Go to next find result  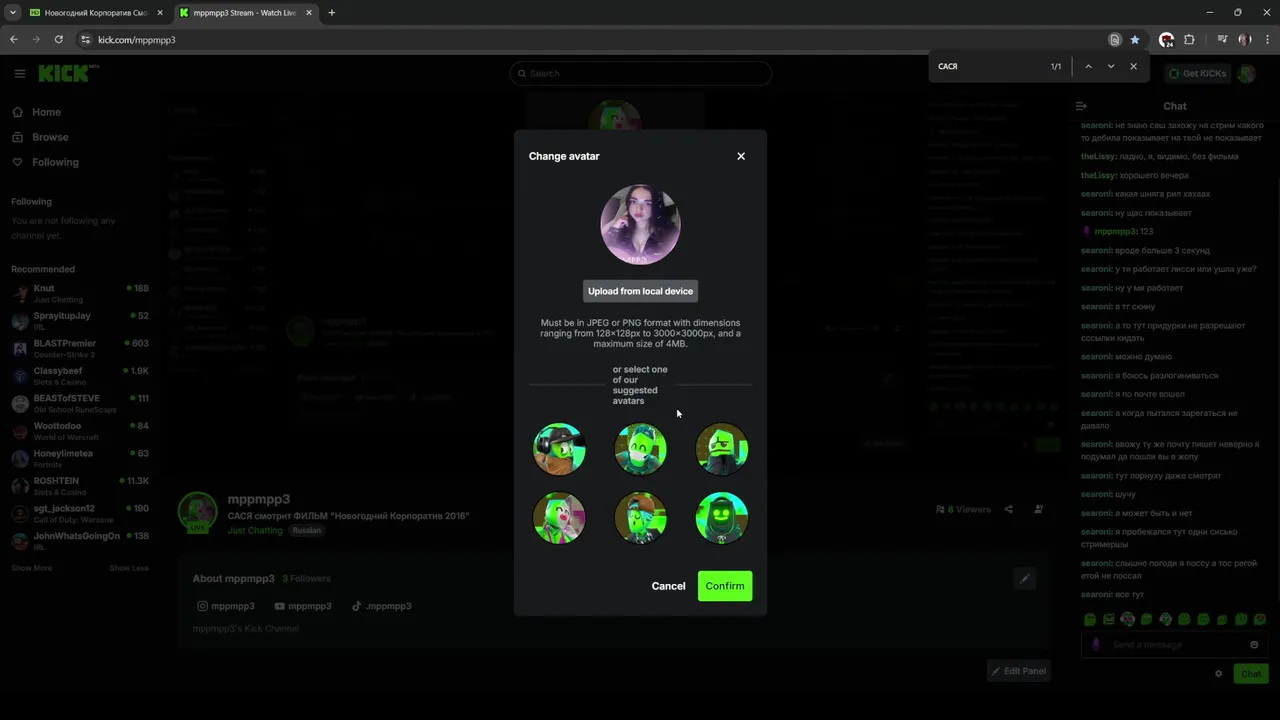pos(1110,66)
